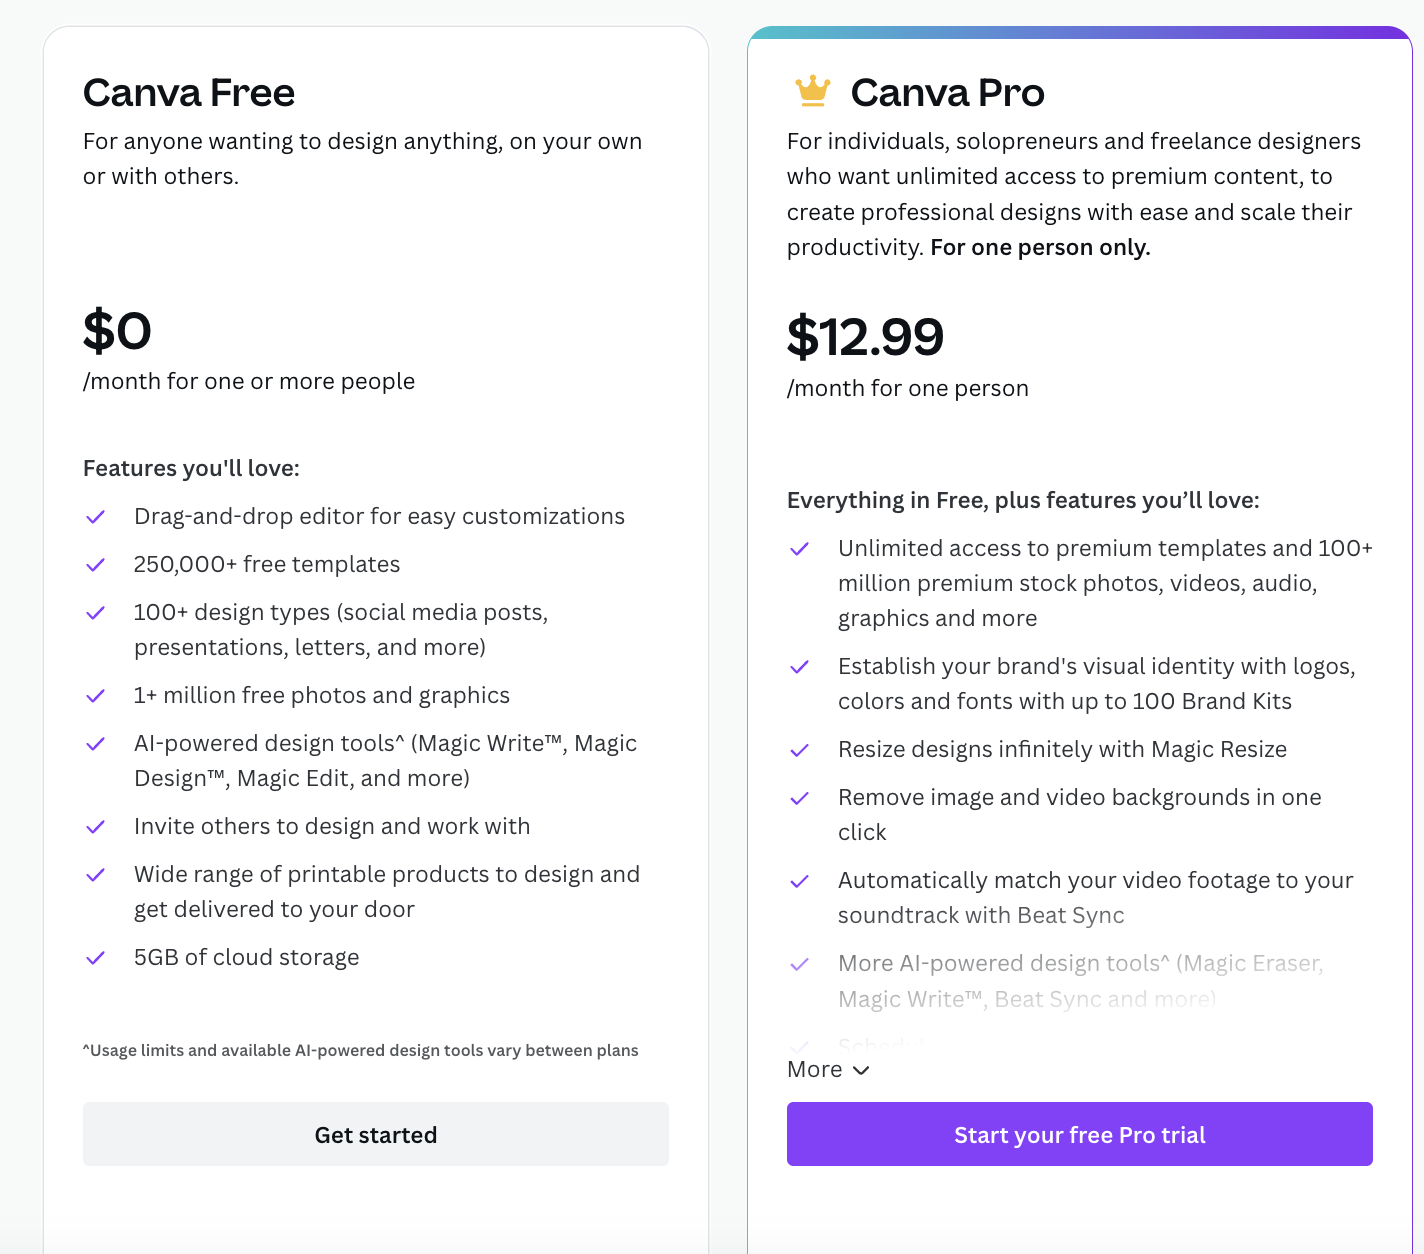This screenshot has height=1254, width=1424.
Task: Click the checkmark beside Invite others to design
Action: (96, 827)
